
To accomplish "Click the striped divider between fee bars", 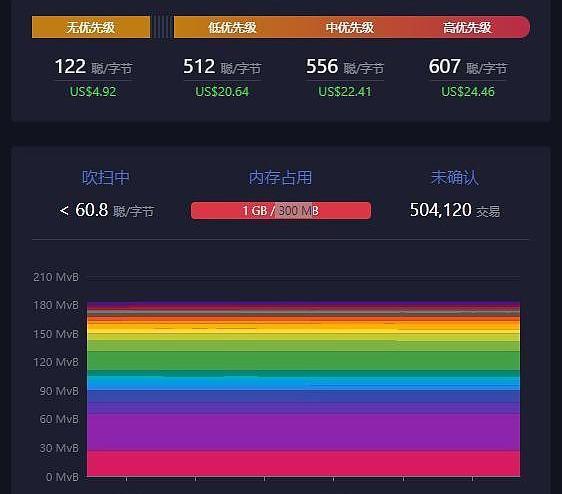I will [x=162, y=27].
